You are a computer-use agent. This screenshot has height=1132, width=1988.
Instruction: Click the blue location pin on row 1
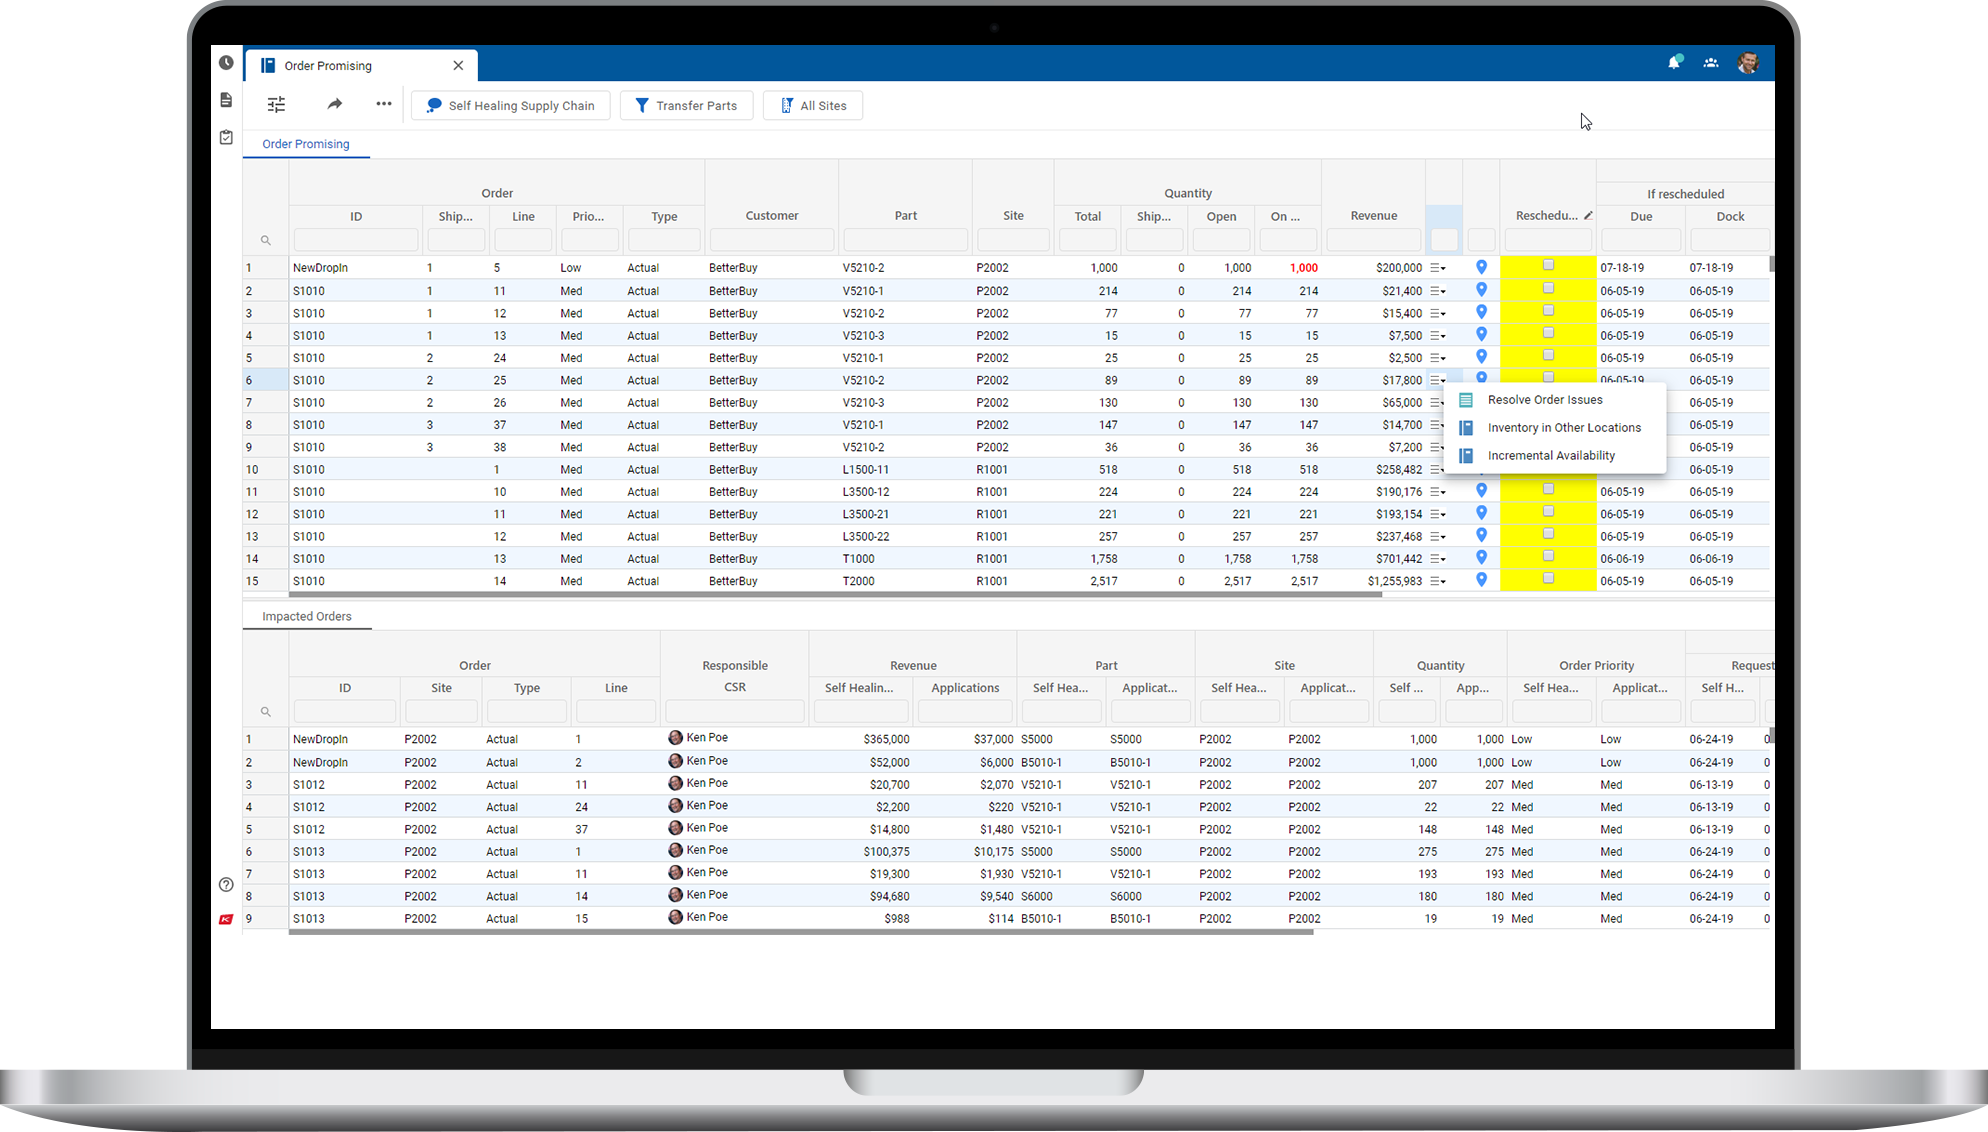(x=1482, y=266)
